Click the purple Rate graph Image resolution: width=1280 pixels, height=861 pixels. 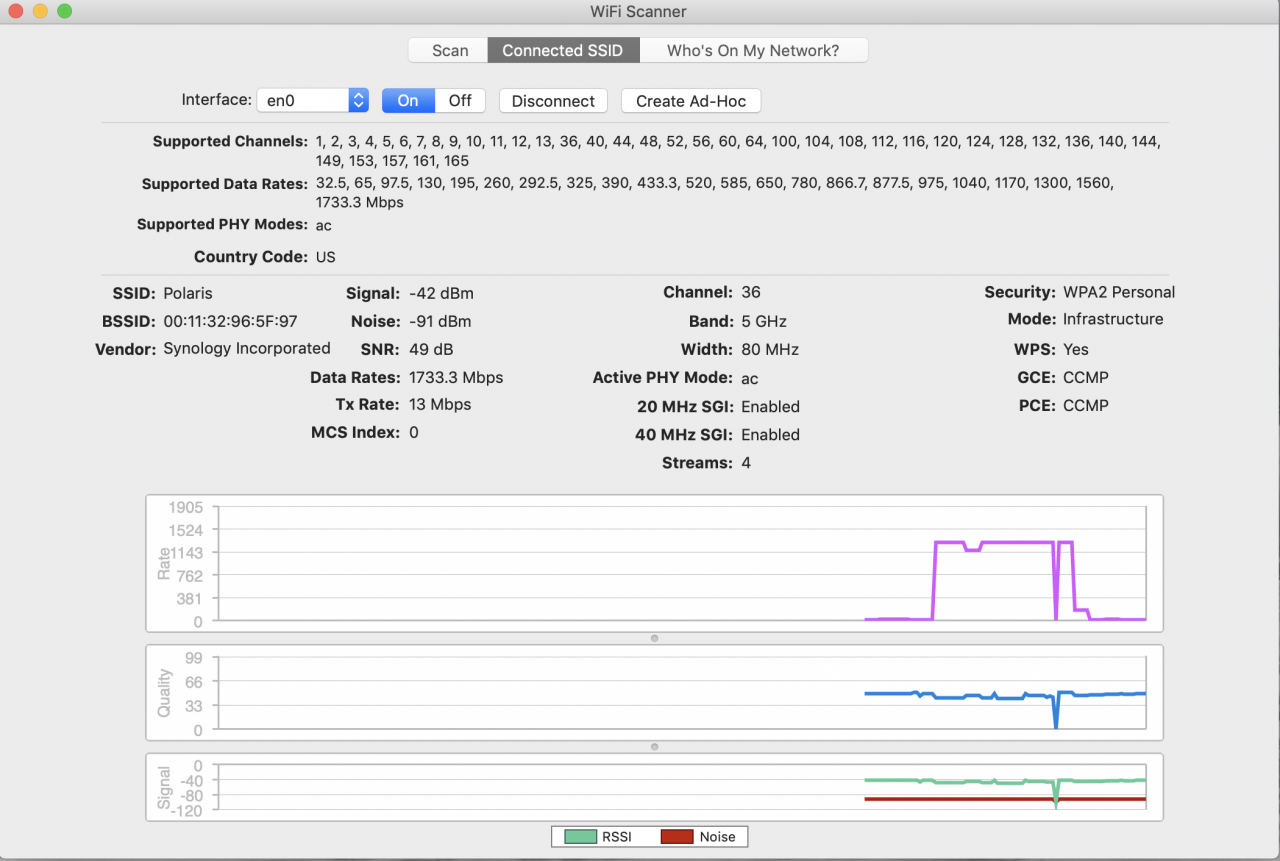pyautogui.click(x=655, y=563)
